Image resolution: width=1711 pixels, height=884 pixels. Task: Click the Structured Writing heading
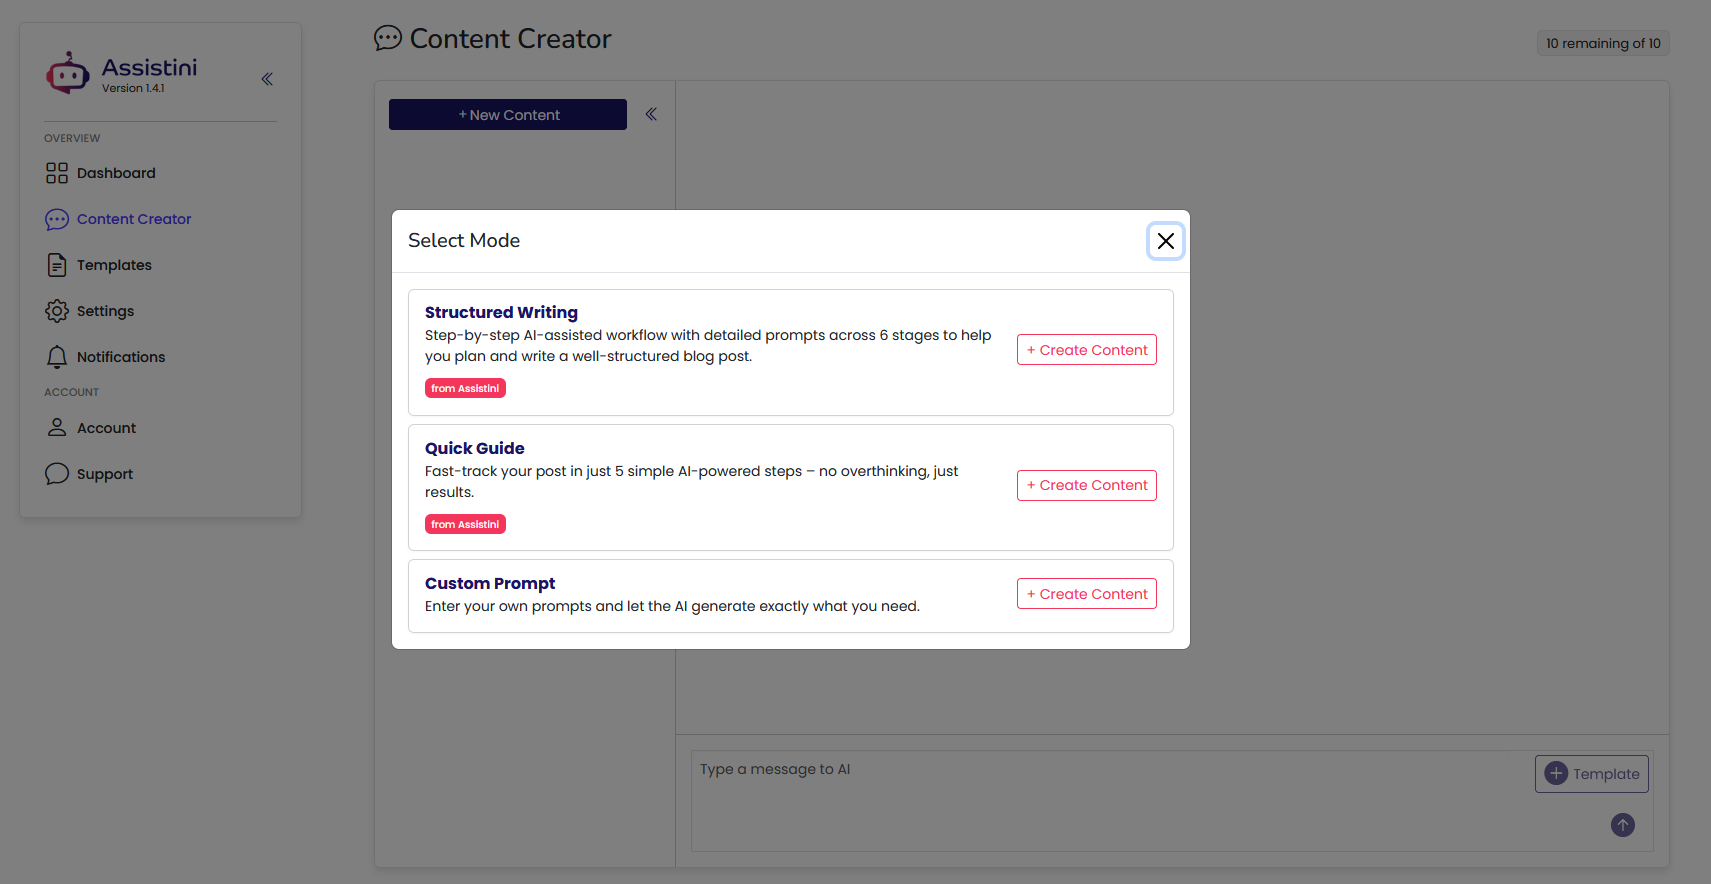pyautogui.click(x=501, y=312)
